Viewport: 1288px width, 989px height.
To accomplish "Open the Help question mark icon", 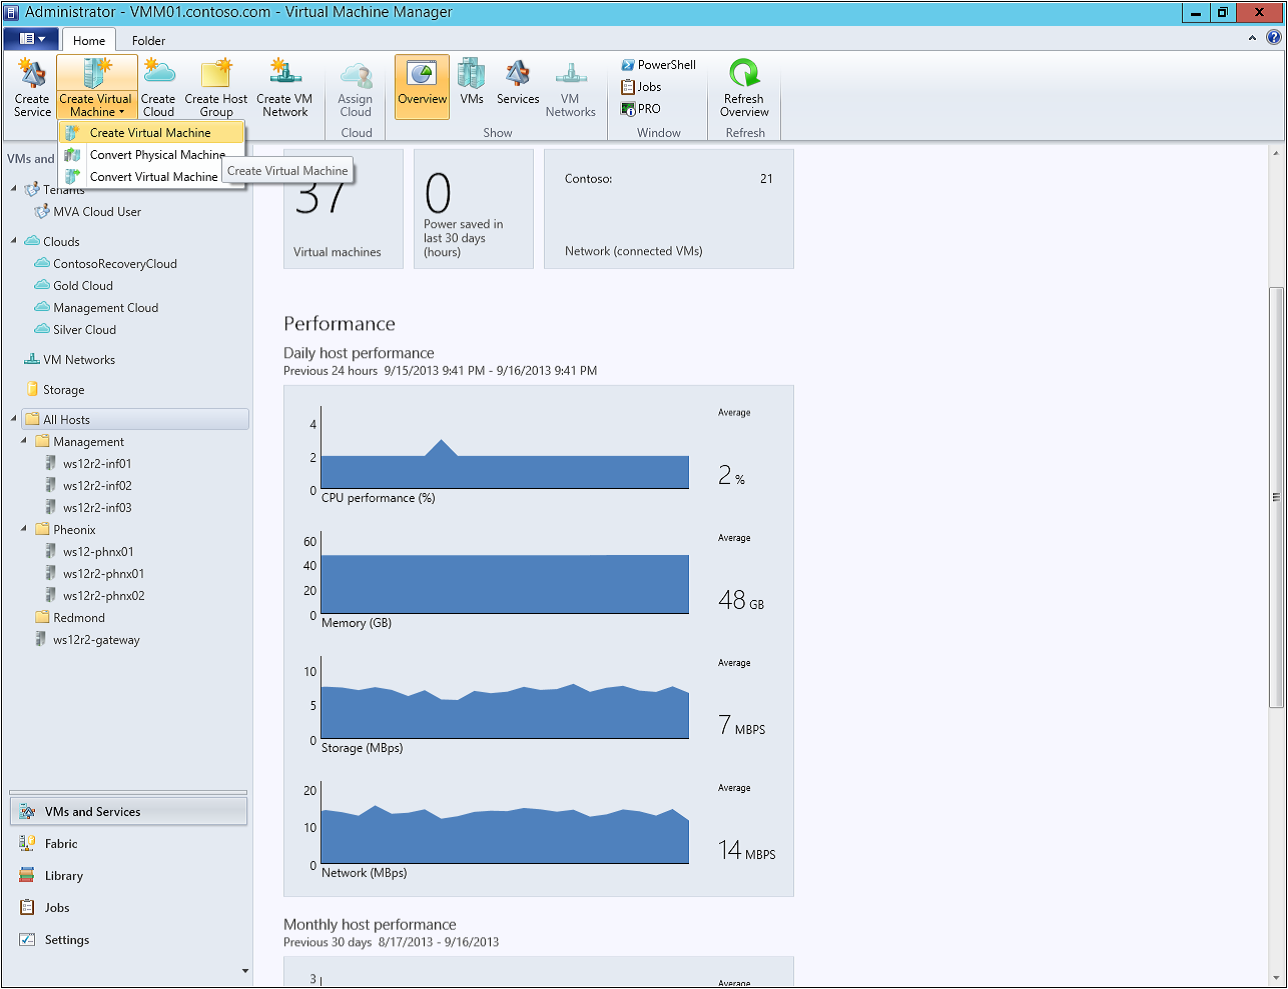I will 1274,38.
